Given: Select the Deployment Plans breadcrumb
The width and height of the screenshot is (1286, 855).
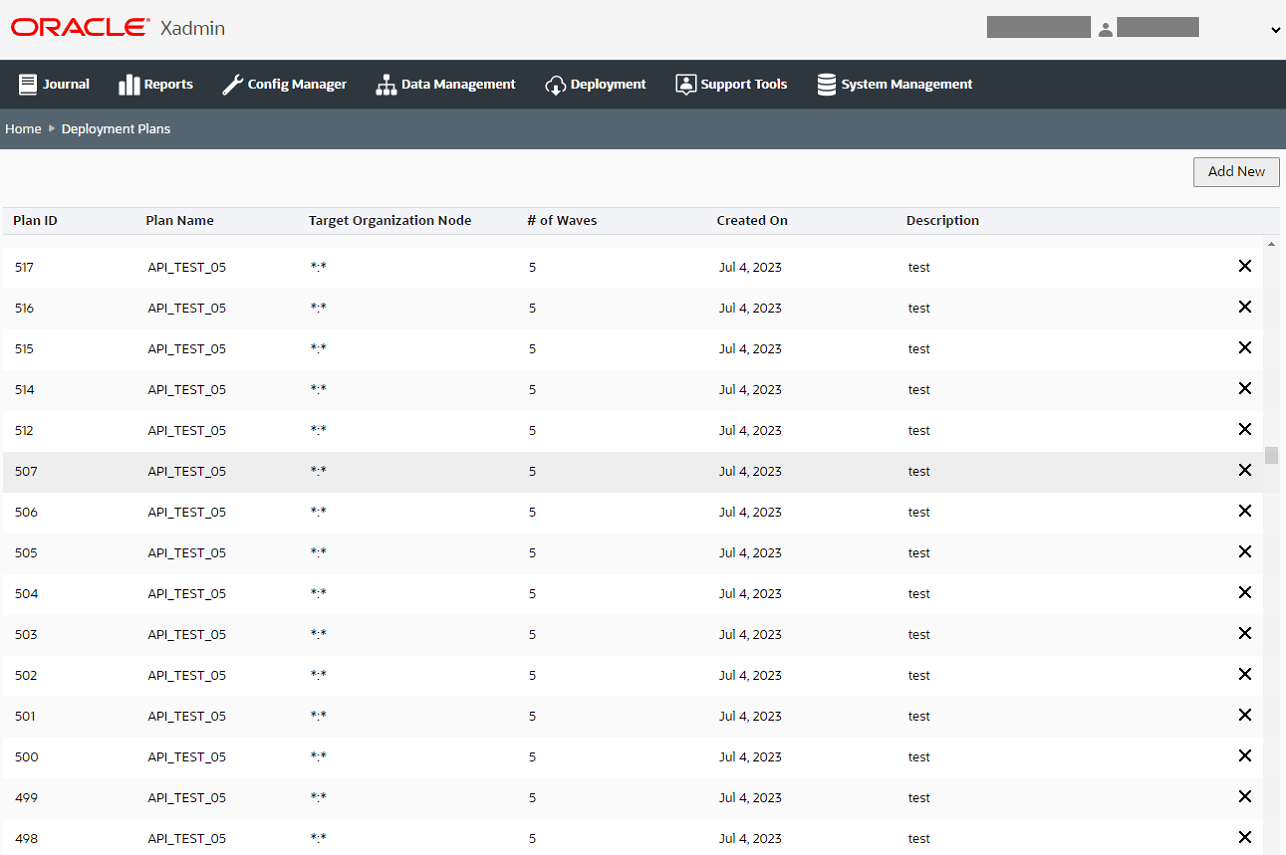Looking at the screenshot, I should [116, 129].
